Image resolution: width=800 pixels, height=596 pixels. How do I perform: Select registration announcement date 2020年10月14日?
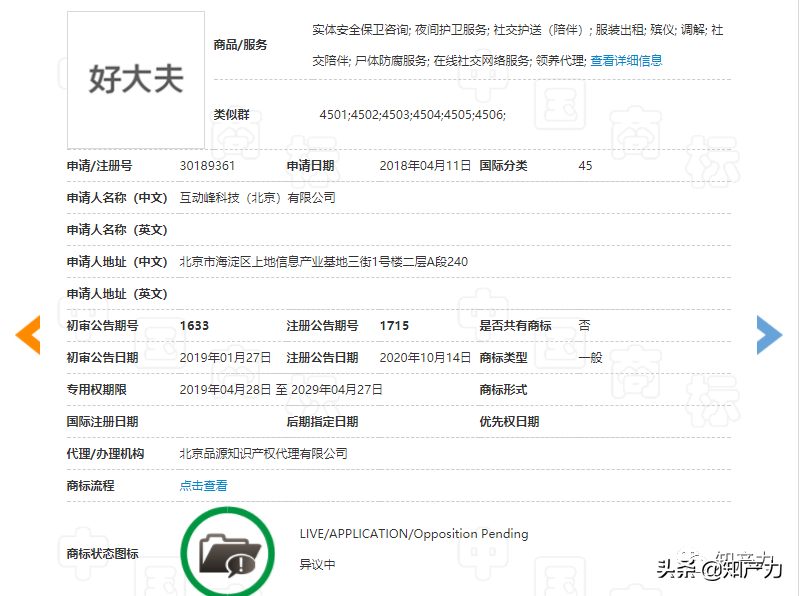(425, 358)
